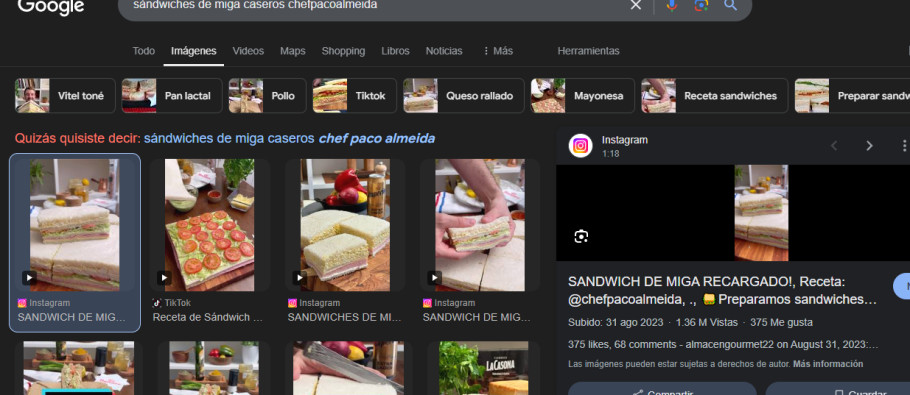910x395 pixels.
Task: Open the third result with sandwich blocks thumbnail
Action: click(x=345, y=225)
